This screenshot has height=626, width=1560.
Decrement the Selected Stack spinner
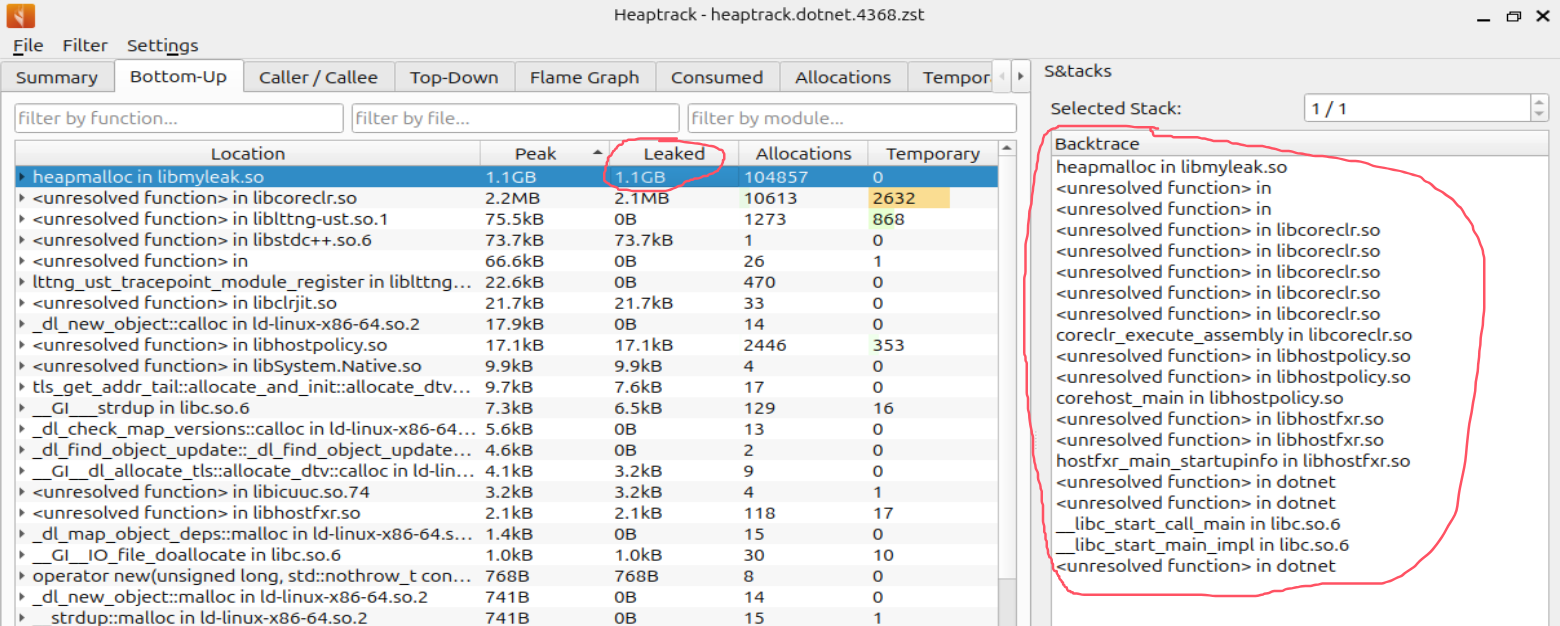pos(1539,114)
